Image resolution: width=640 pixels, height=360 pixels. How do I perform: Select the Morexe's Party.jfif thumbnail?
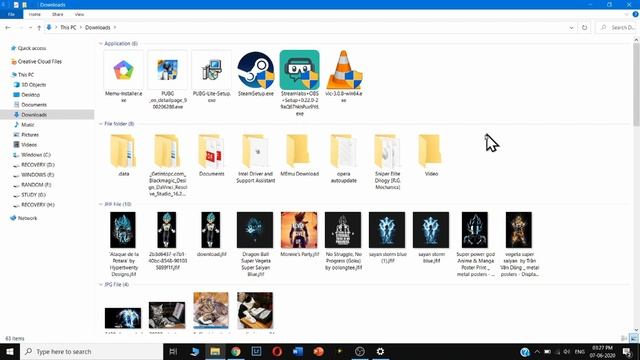[x=299, y=230]
